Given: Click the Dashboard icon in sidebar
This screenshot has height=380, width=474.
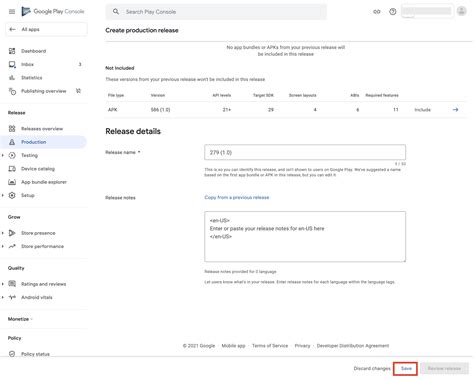Looking at the screenshot, I should 12,51.
